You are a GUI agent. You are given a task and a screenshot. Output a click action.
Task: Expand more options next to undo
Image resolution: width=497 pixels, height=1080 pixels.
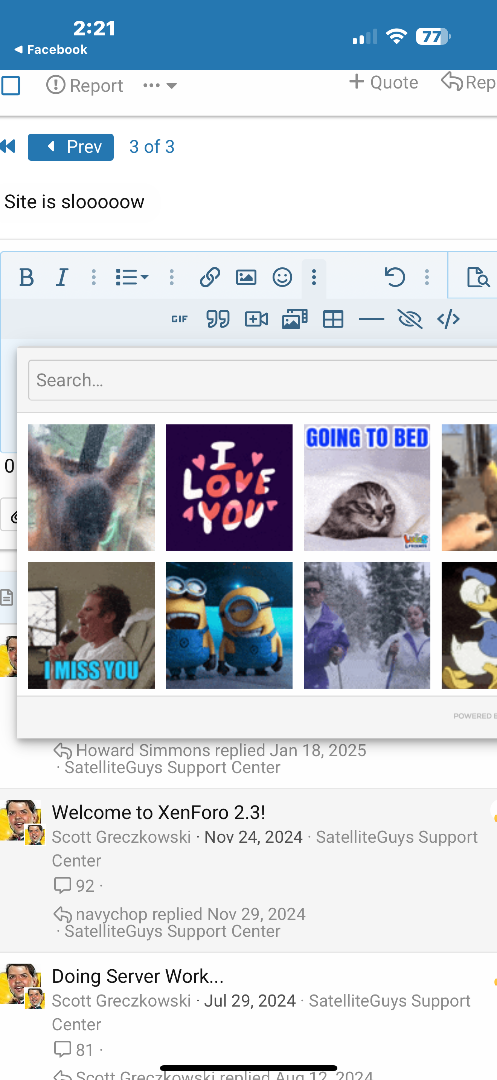[427, 278]
